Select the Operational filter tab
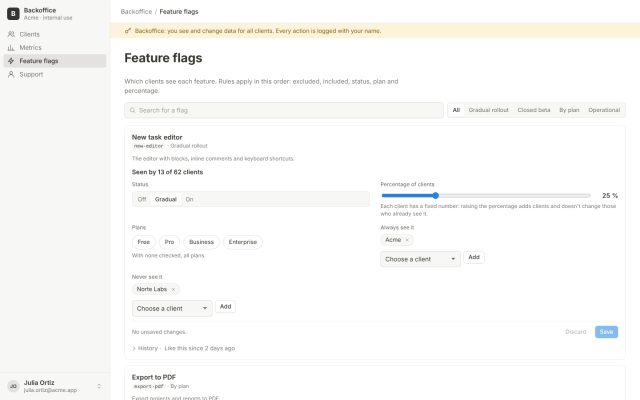The height and width of the screenshot is (400, 640). pos(604,110)
